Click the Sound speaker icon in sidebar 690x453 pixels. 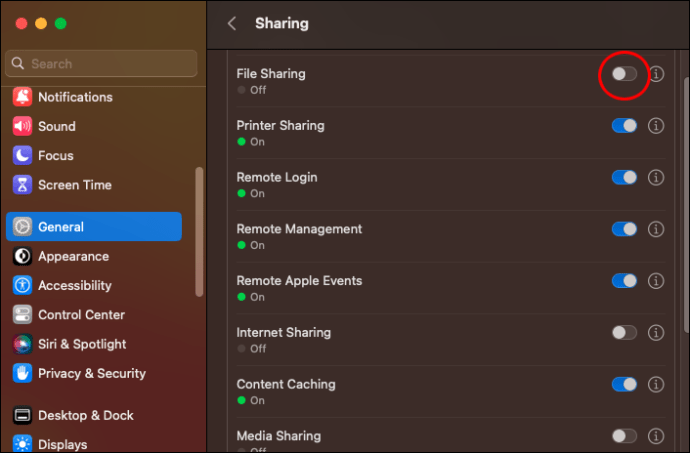pyautogui.click(x=22, y=126)
